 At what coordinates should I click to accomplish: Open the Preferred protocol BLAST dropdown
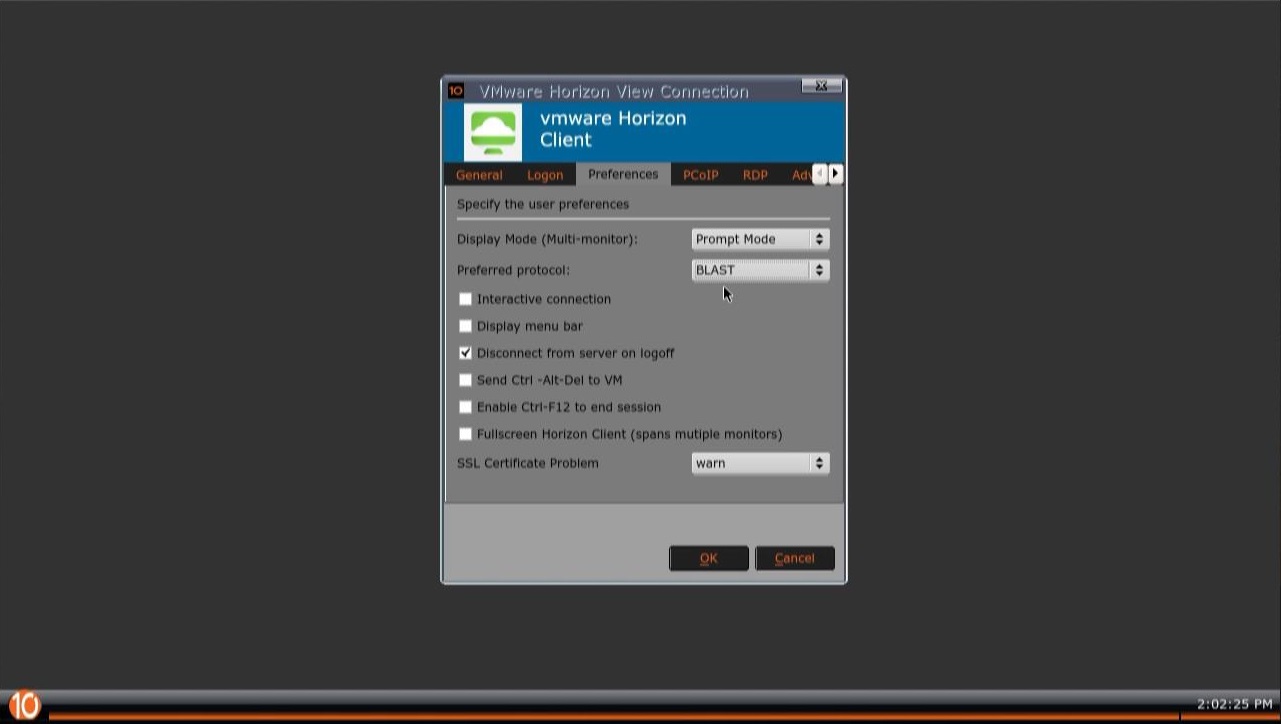pos(760,270)
